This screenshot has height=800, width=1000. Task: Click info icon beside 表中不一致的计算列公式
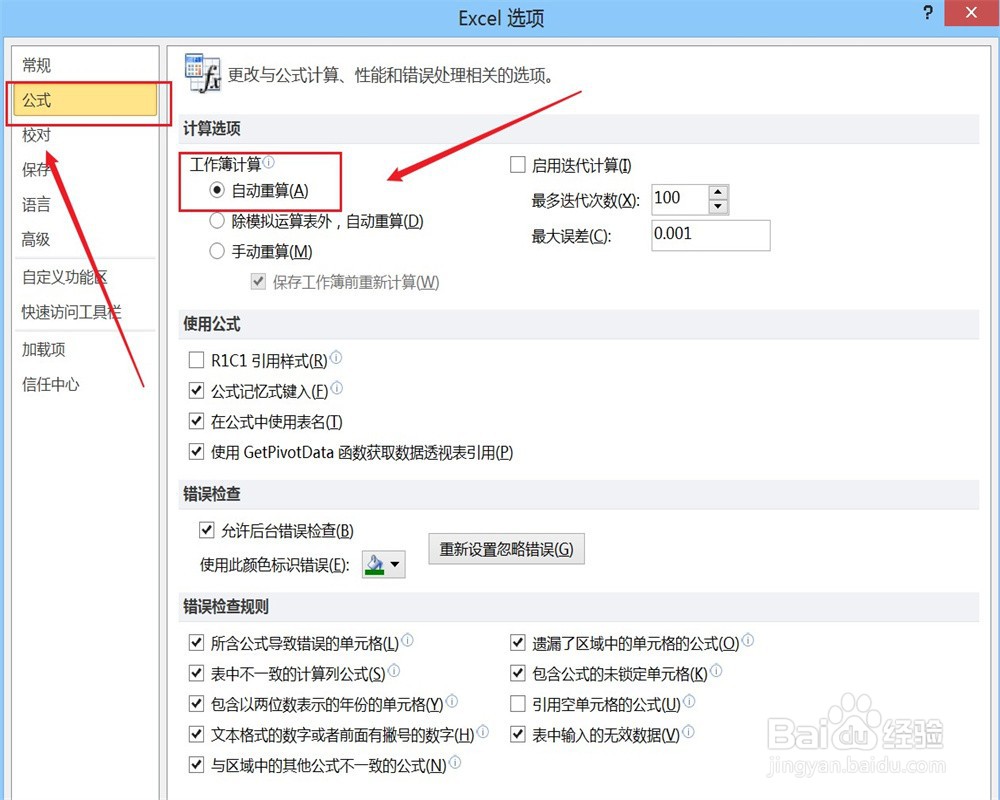click(x=393, y=670)
